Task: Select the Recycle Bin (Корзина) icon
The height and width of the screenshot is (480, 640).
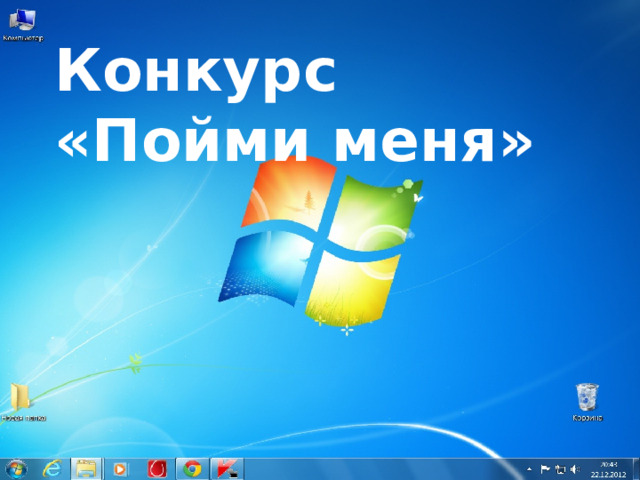Action: pos(587,402)
